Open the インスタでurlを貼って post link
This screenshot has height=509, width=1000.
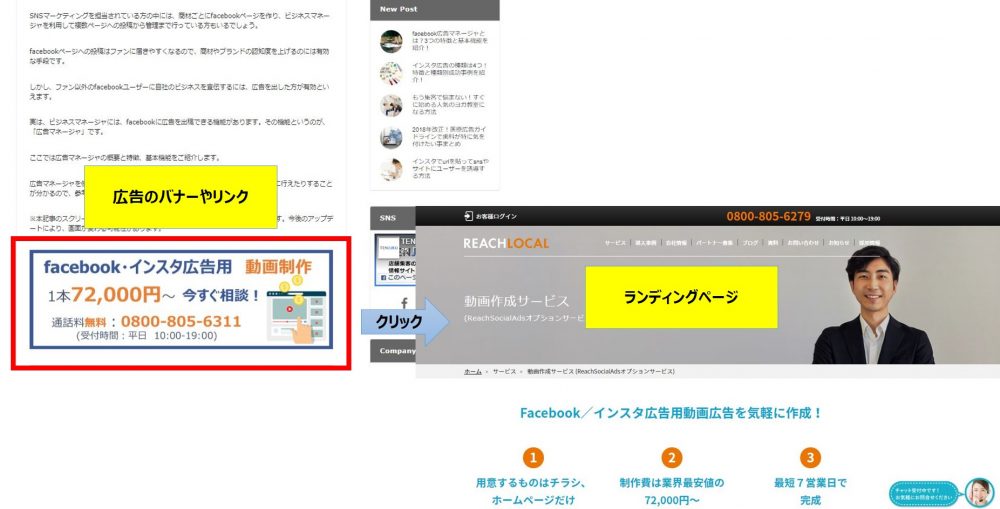point(450,168)
